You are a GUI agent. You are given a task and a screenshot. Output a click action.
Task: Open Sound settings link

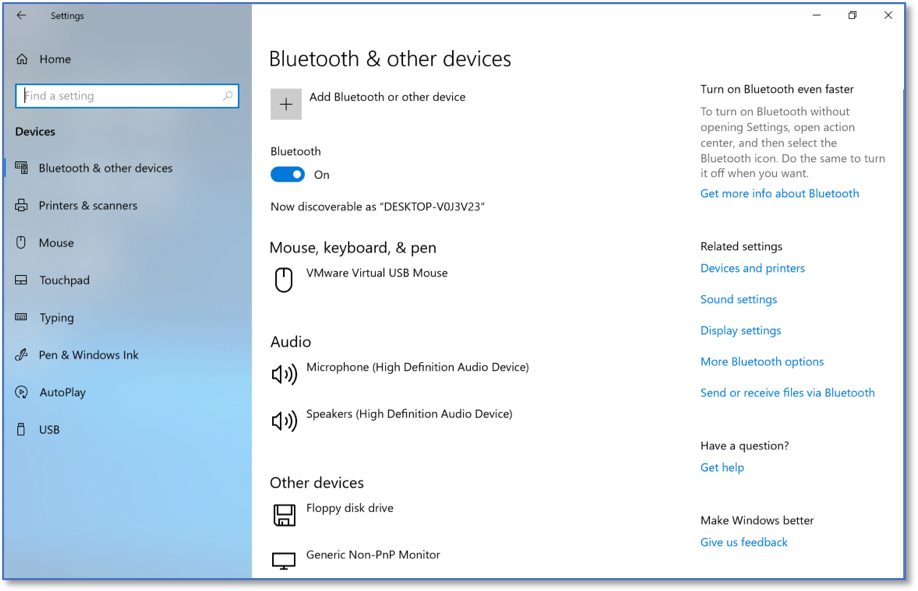tap(738, 299)
